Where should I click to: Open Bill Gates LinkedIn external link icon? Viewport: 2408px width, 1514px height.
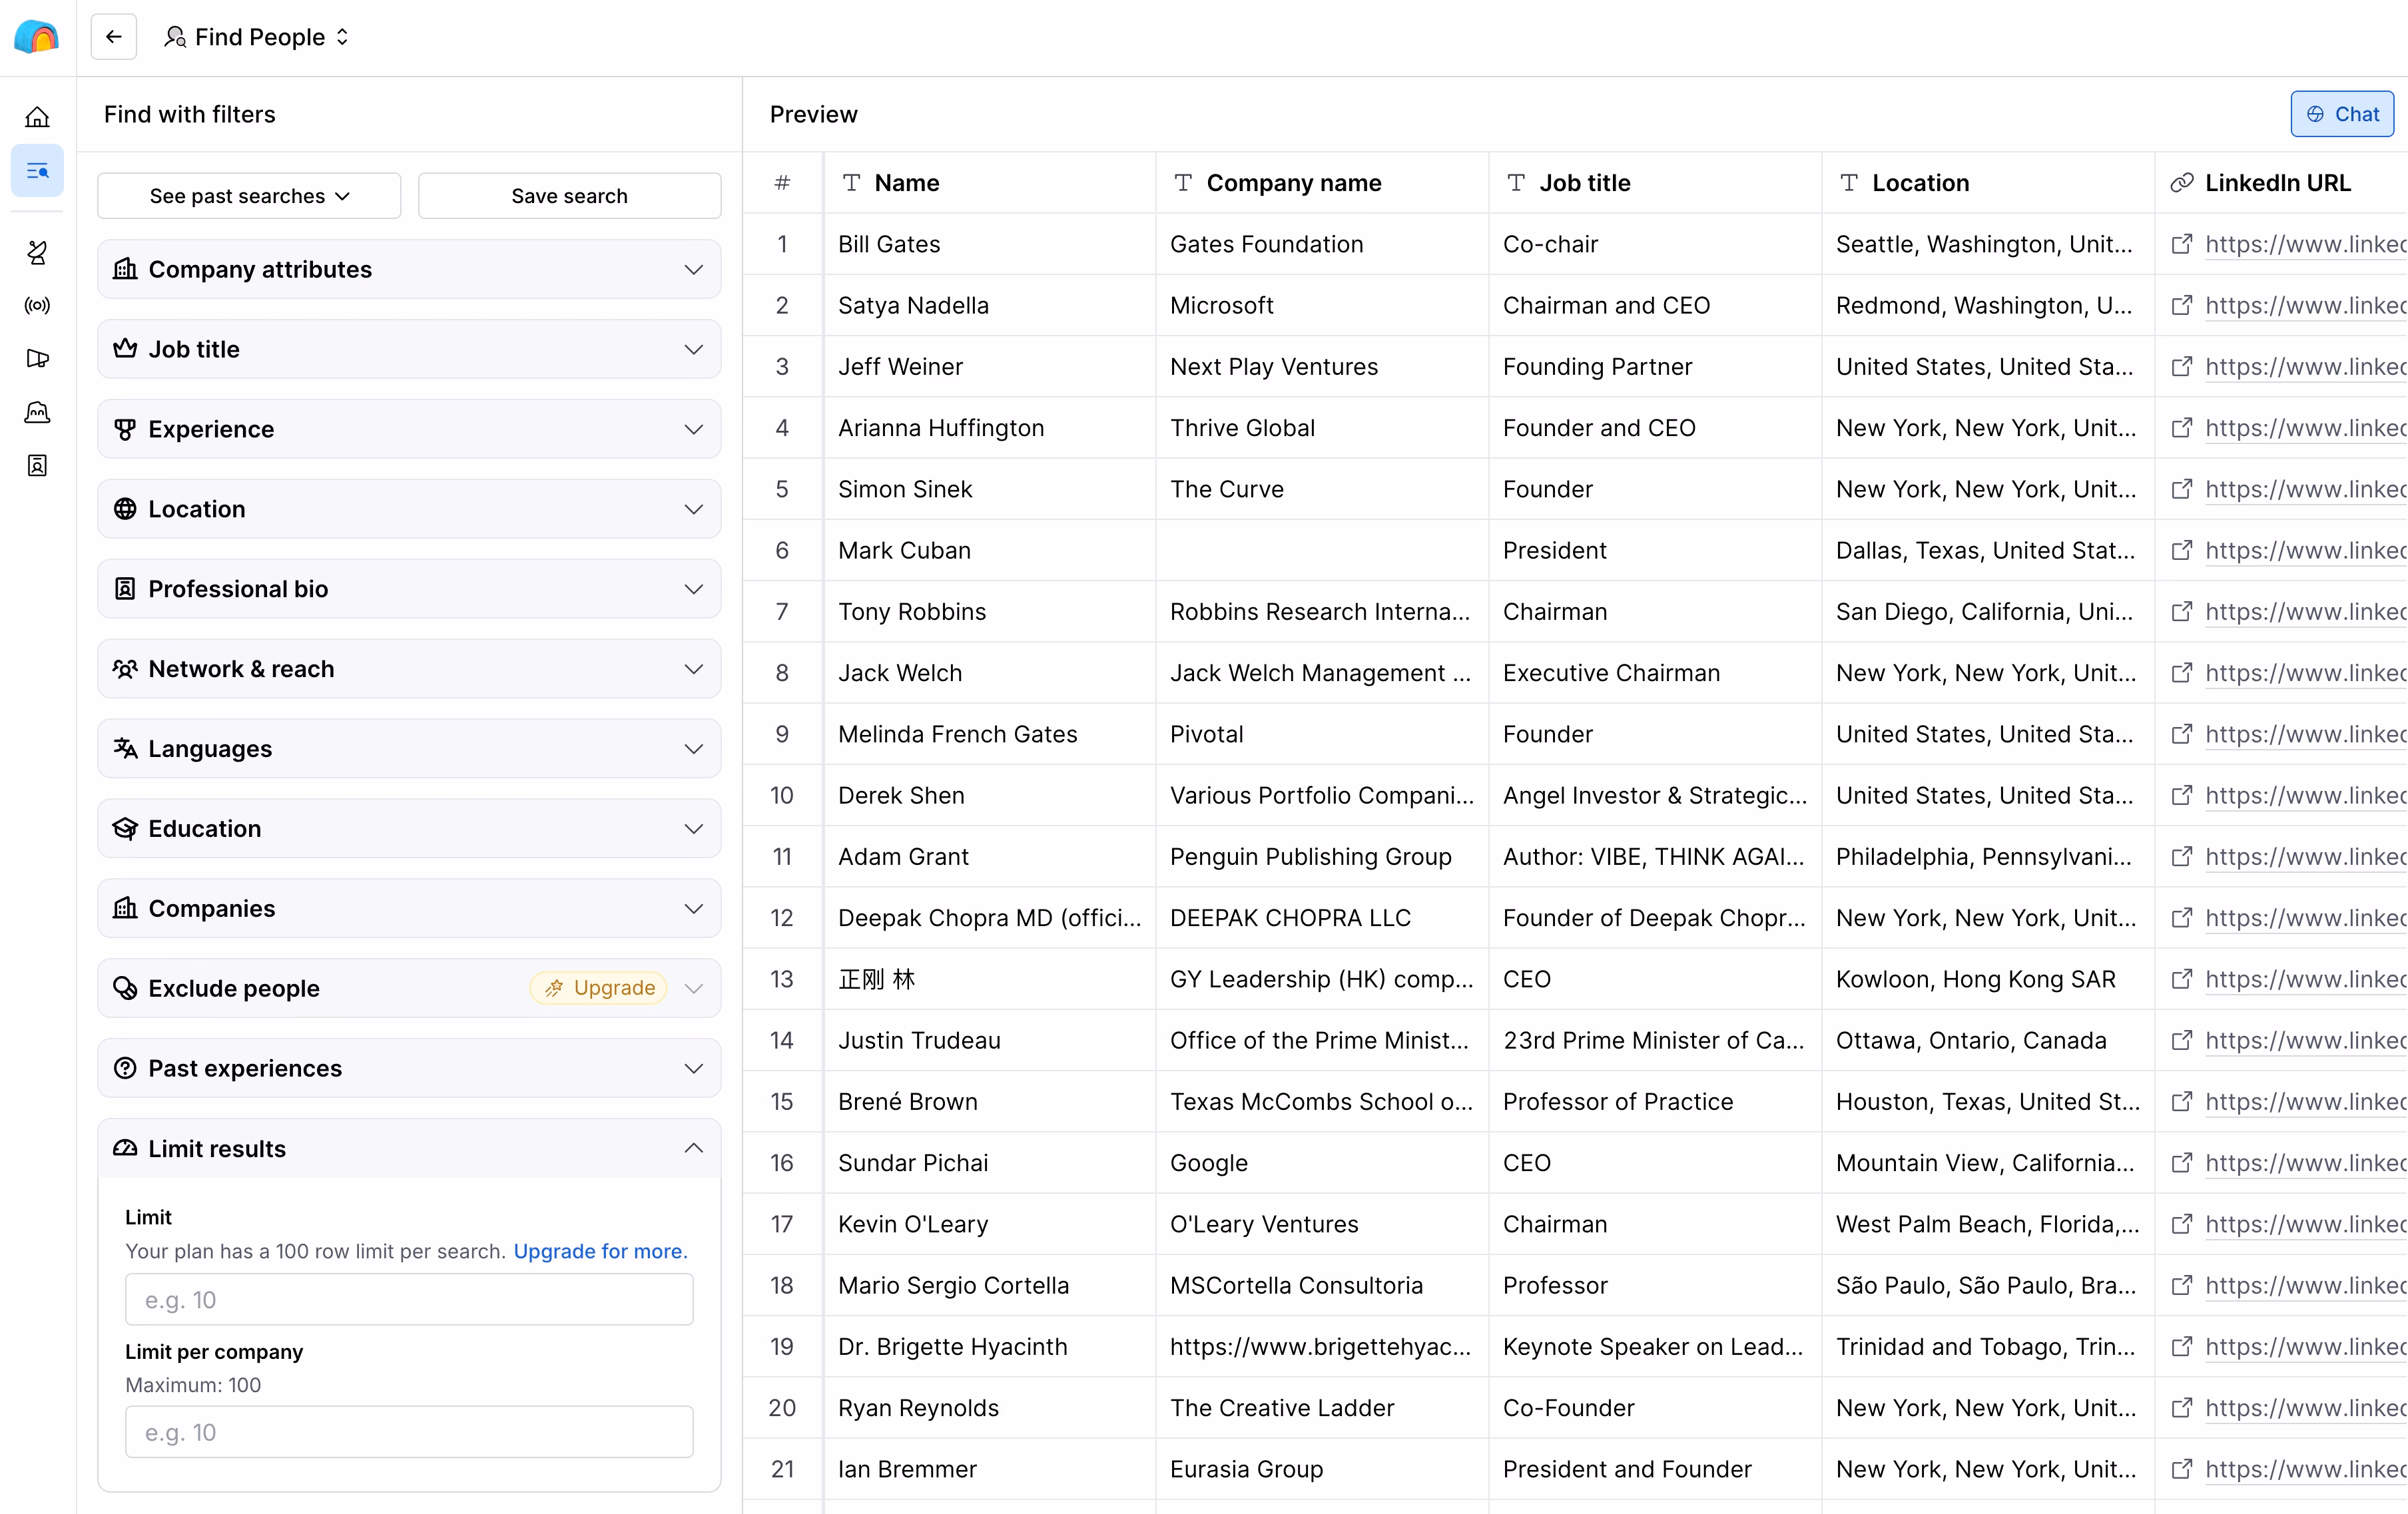click(2182, 244)
